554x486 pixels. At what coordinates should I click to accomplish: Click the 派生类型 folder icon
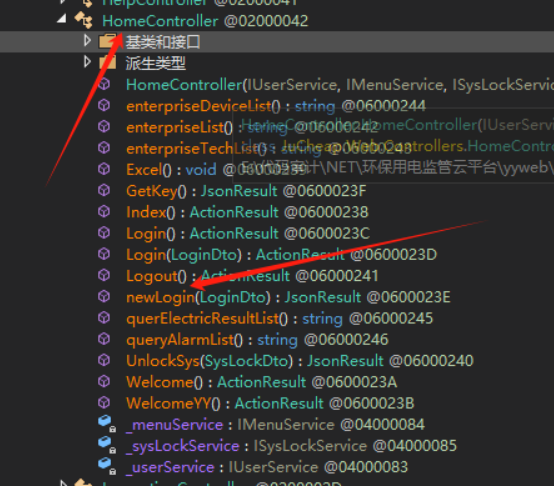[108, 63]
